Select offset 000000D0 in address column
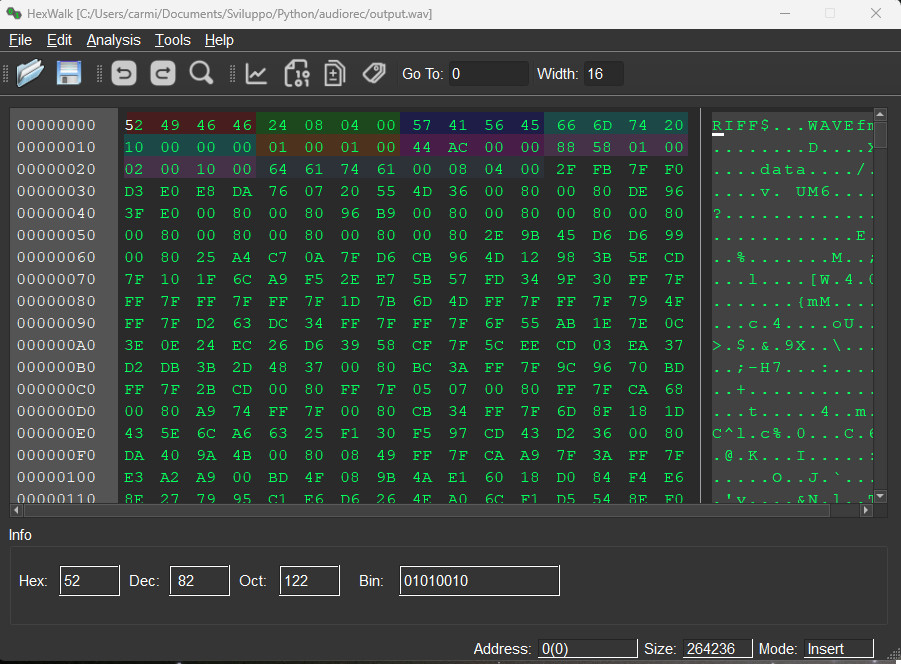 click(x=56, y=411)
